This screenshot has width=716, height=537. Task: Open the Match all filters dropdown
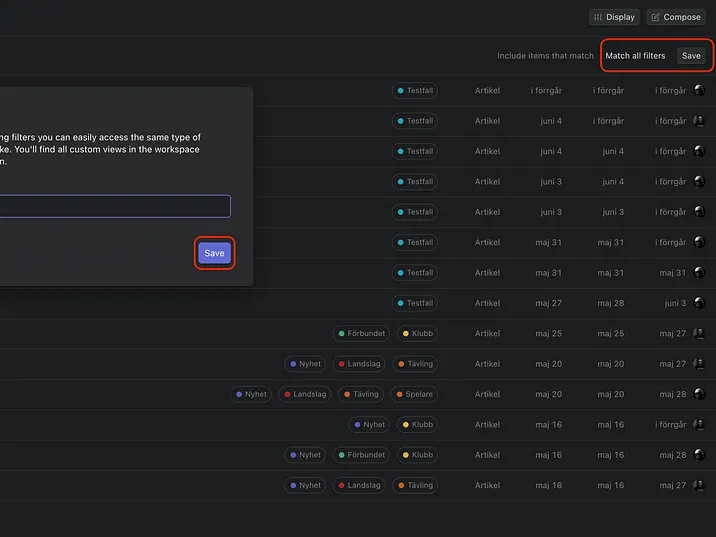[635, 56]
